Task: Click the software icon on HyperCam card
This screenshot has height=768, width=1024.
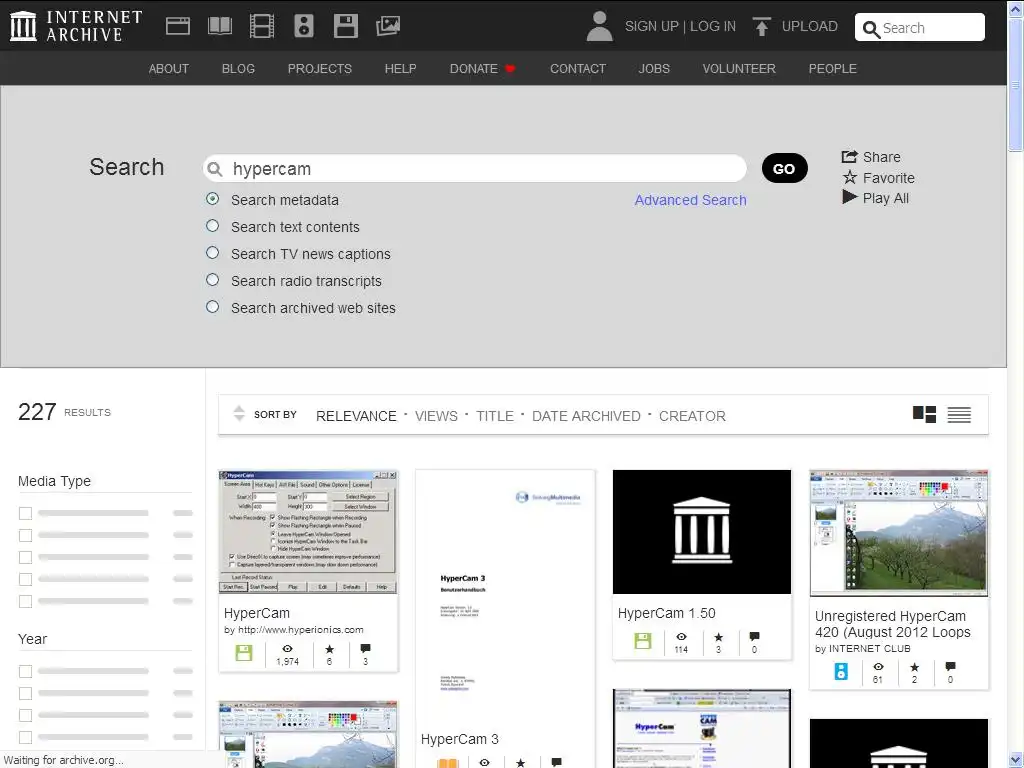Action: [244, 652]
